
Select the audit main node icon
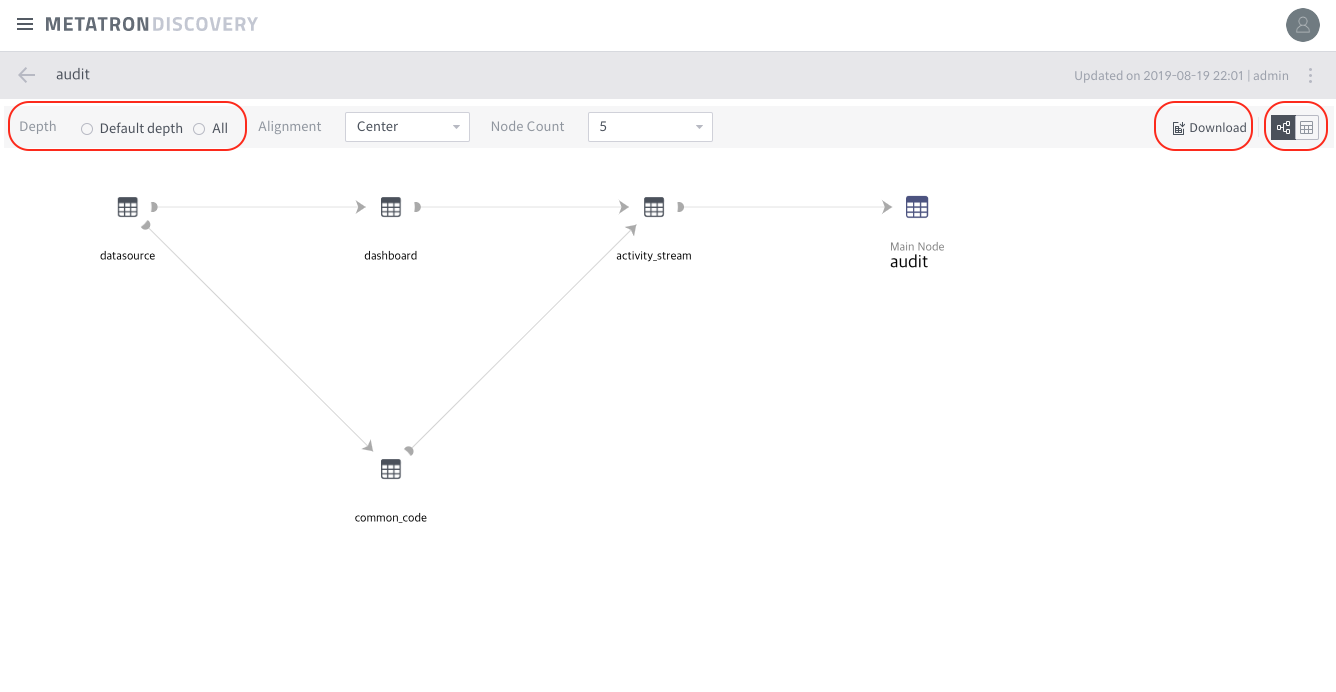pyautogui.click(x=917, y=207)
